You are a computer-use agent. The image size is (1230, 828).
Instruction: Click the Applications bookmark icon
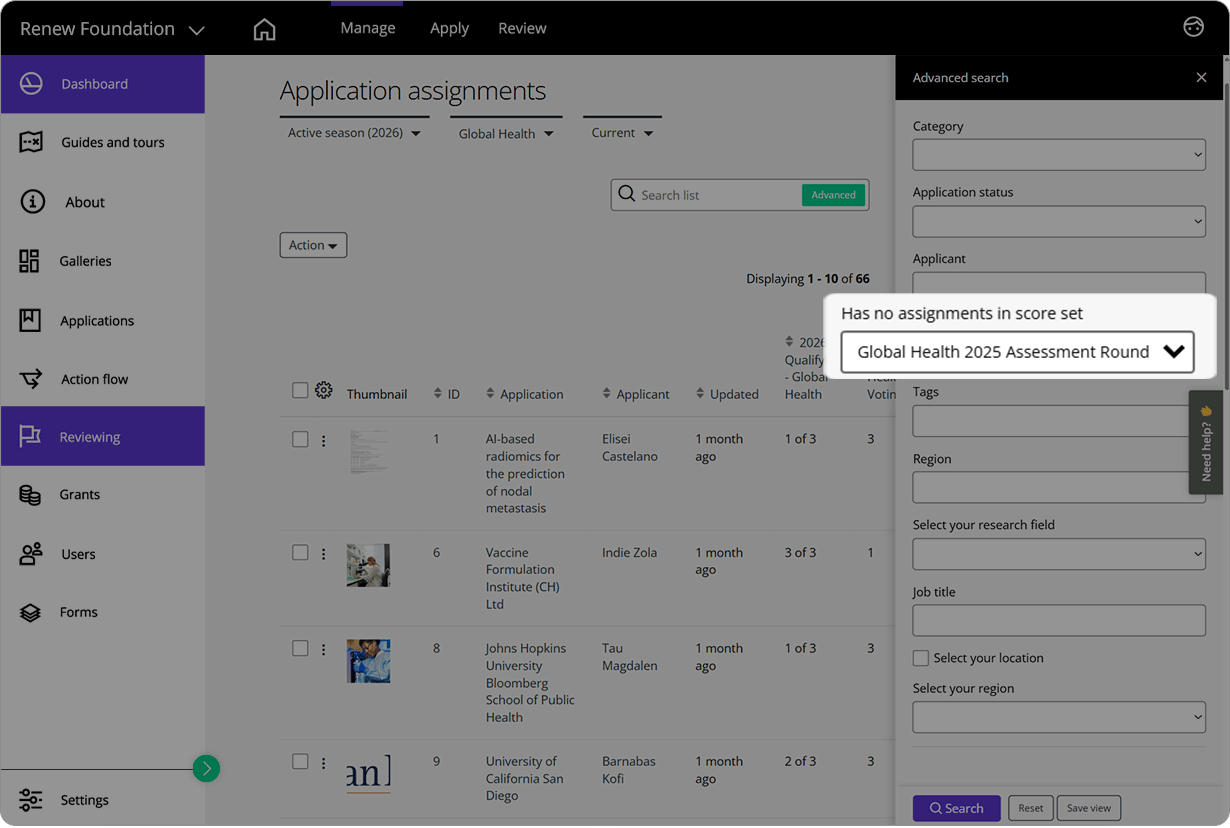pyautogui.click(x=30, y=320)
